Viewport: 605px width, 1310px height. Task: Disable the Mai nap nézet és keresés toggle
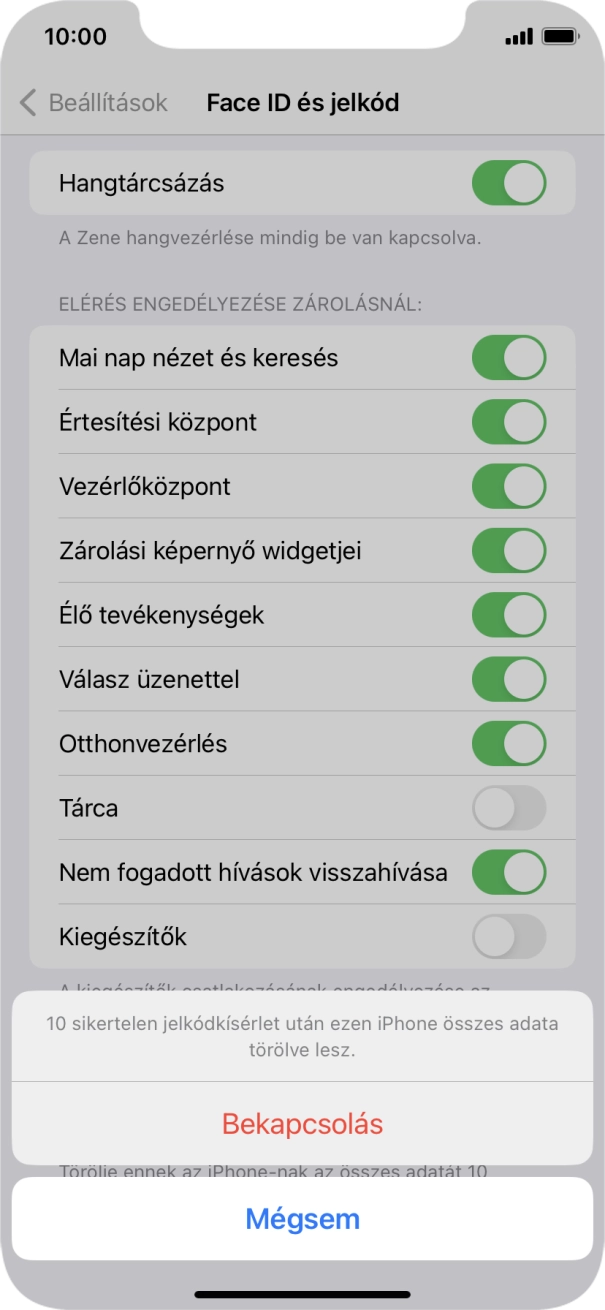(511, 357)
